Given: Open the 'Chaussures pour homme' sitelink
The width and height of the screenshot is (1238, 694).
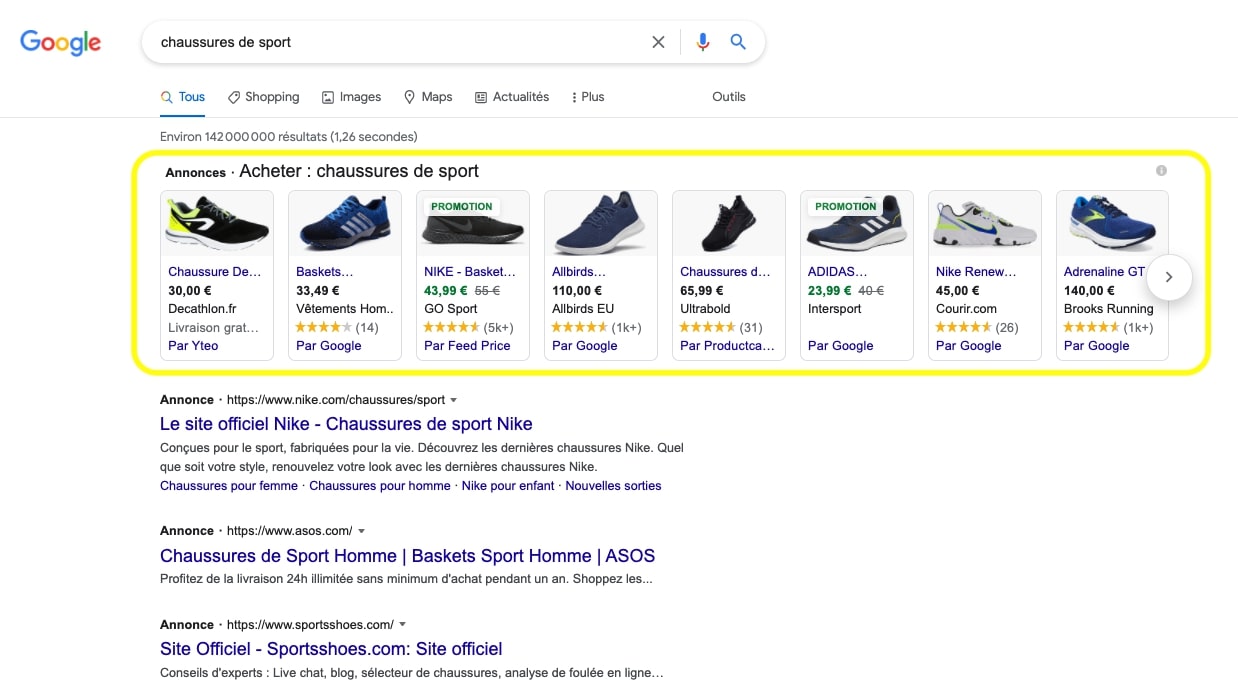Looking at the screenshot, I should click(380, 486).
